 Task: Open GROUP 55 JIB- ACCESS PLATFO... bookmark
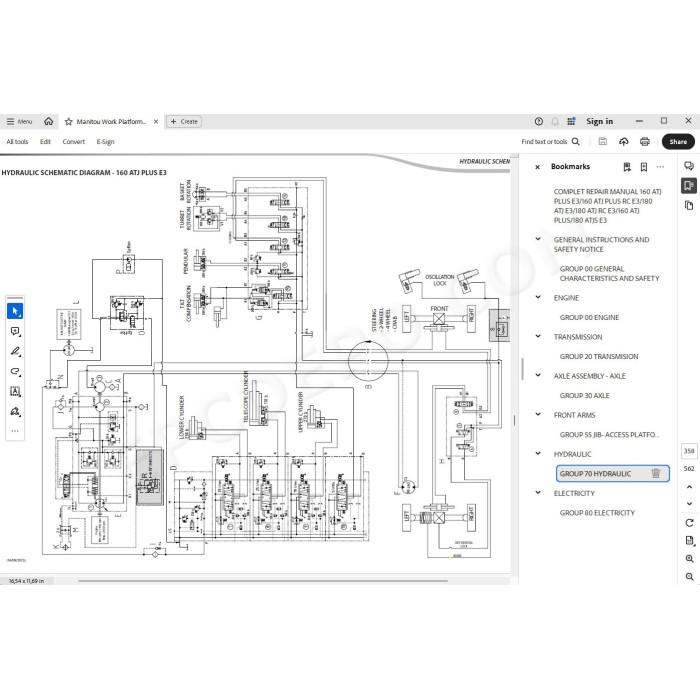click(609, 434)
